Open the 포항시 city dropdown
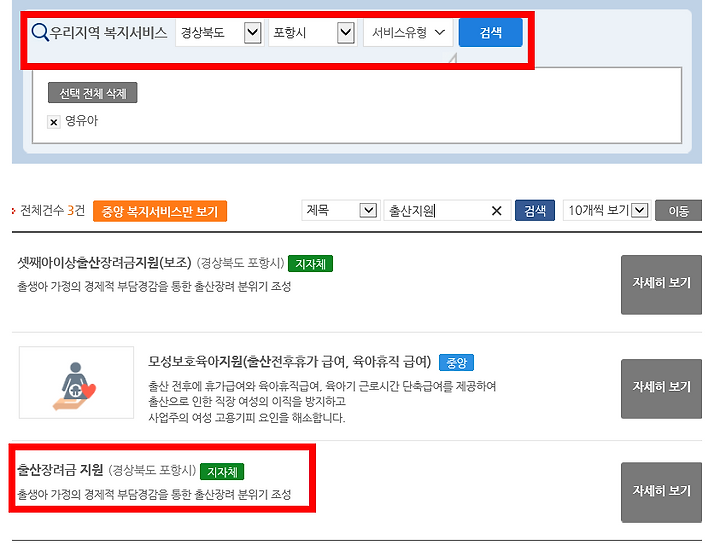Image resolution: width=720 pixels, height=545 pixels. click(x=312, y=33)
